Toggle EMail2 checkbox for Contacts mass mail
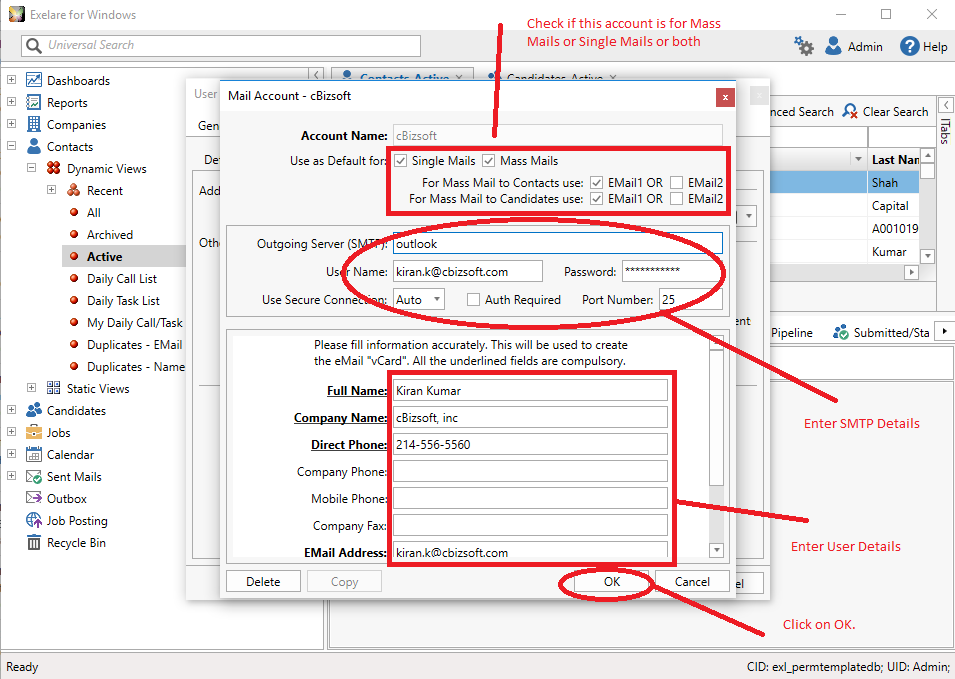 [676, 182]
